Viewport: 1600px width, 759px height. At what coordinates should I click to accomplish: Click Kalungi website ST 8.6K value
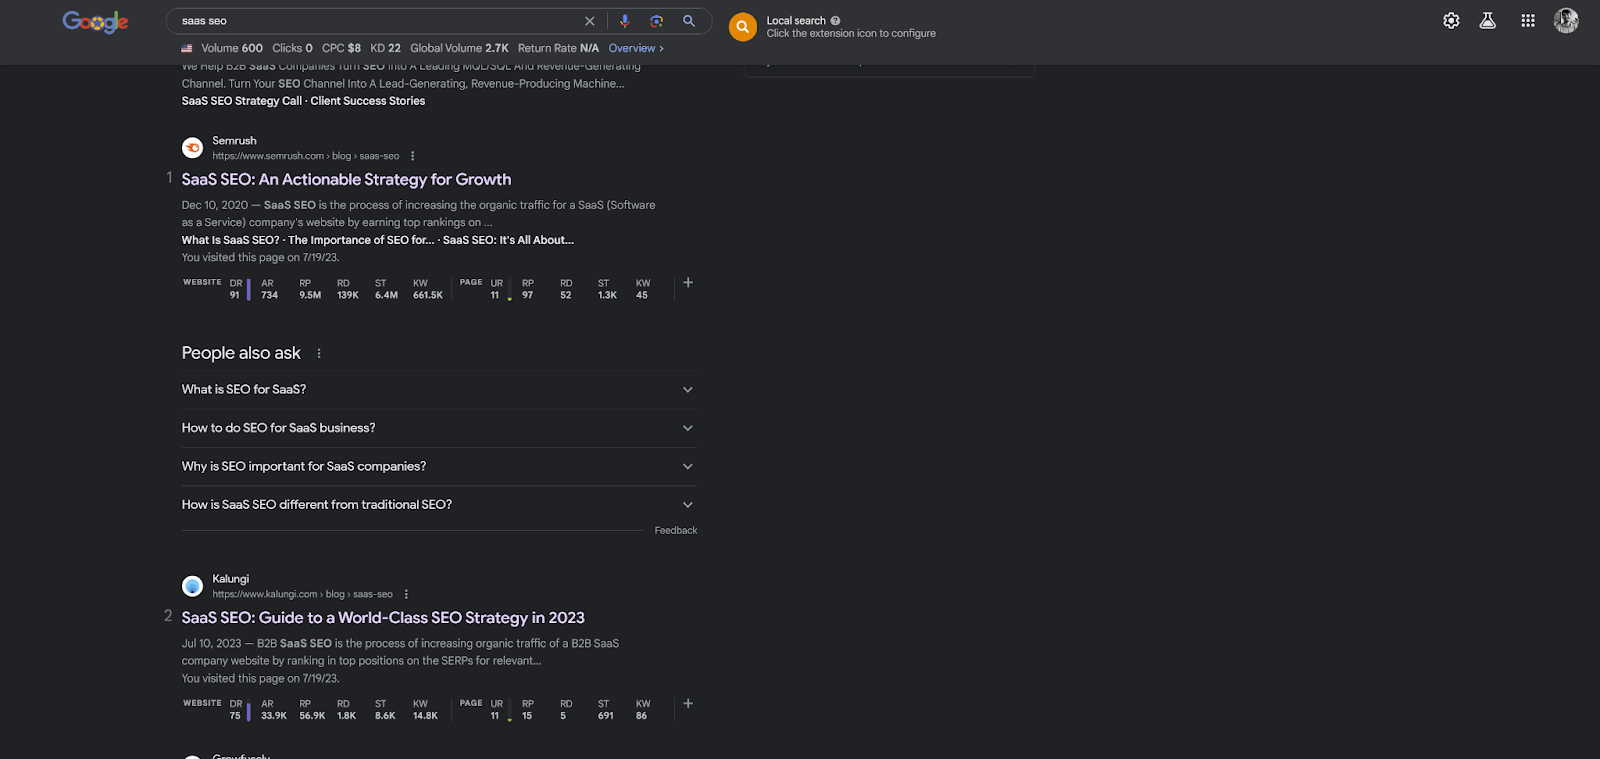(x=385, y=716)
